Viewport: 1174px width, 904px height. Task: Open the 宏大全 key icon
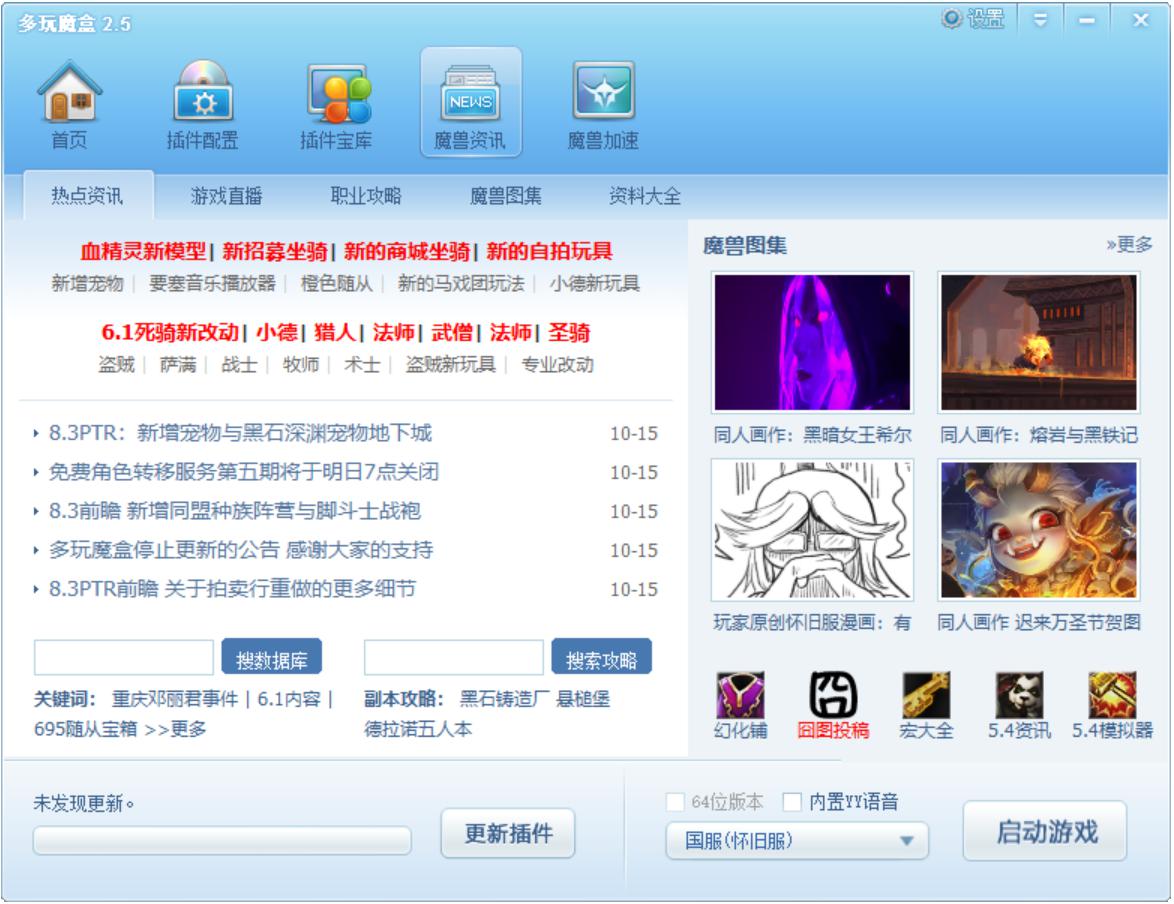tap(926, 696)
